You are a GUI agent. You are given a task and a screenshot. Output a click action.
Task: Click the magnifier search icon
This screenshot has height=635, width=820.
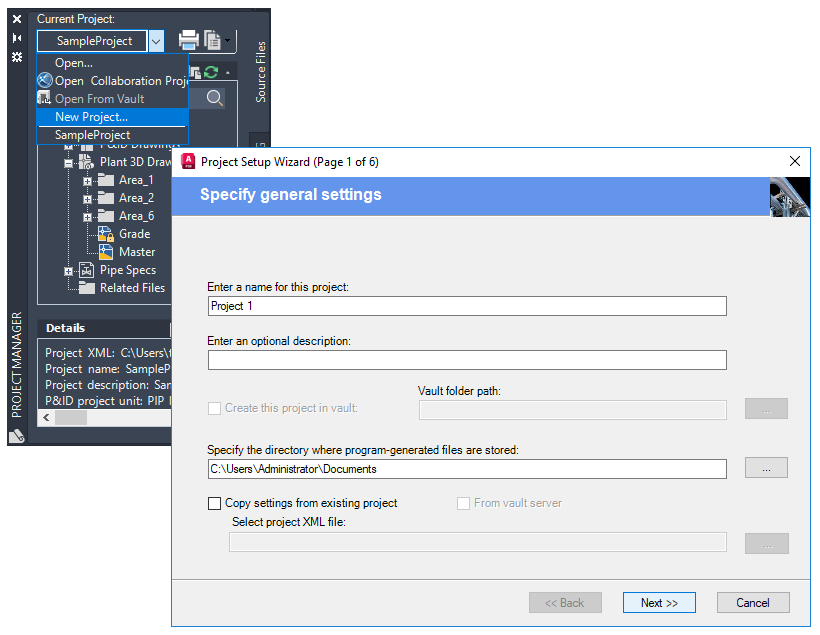(214, 98)
